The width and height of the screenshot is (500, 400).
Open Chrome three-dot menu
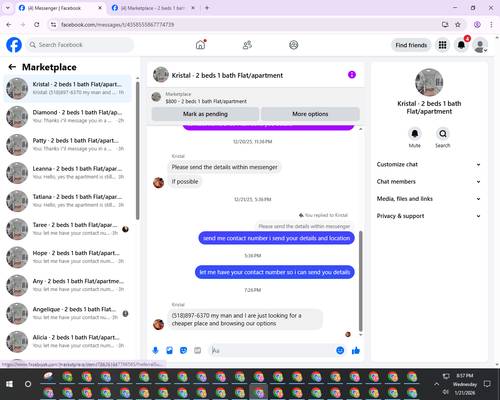tap(491, 24)
